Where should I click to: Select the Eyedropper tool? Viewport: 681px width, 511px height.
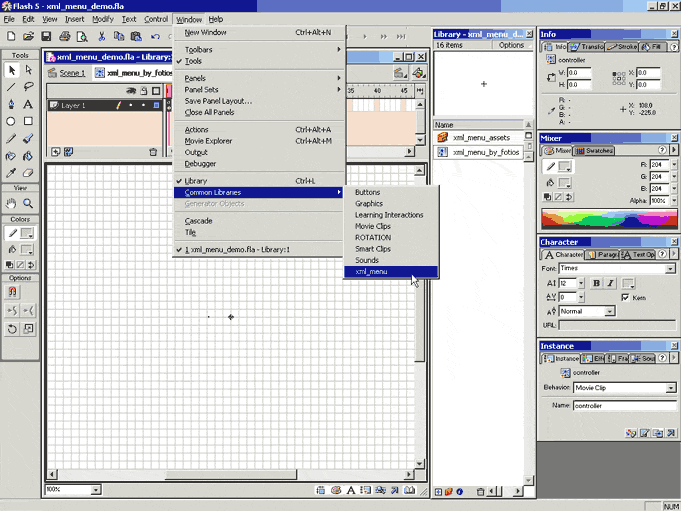tap(11, 172)
